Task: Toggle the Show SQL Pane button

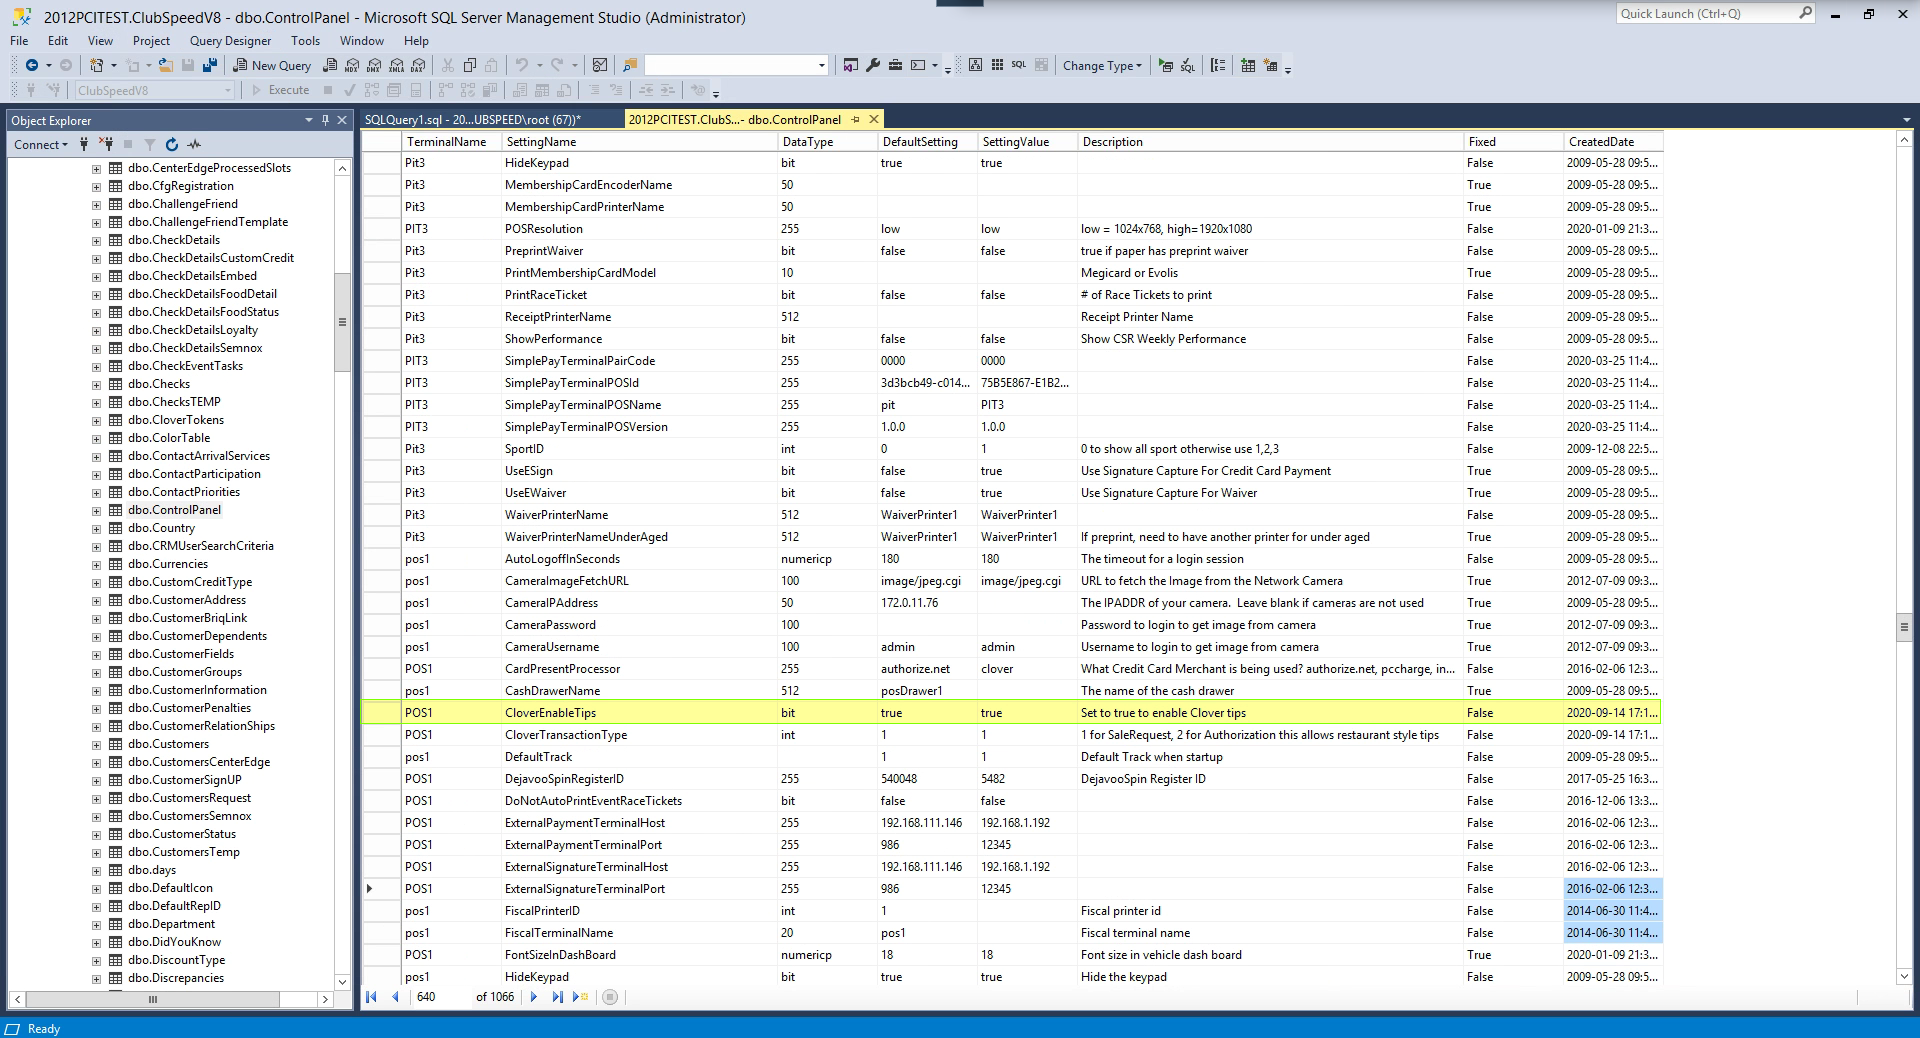Action: 1019,65
